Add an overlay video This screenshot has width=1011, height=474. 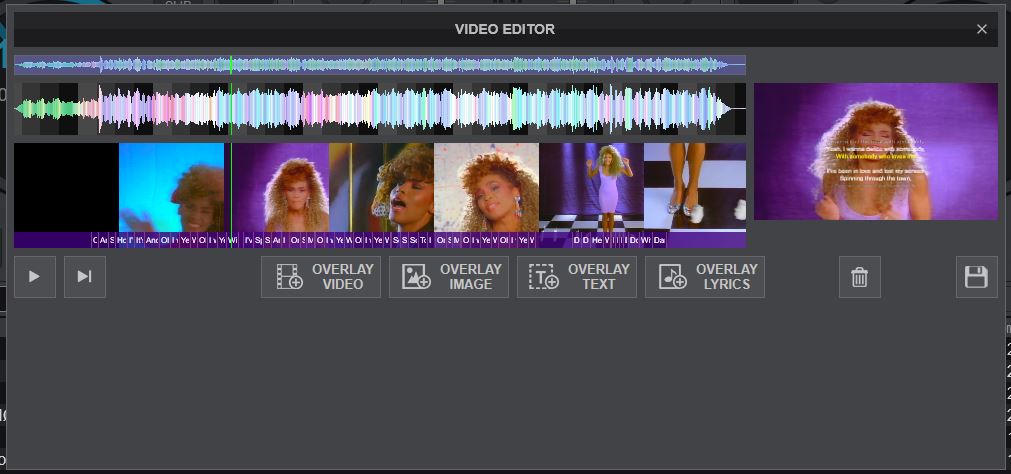(x=320, y=277)
